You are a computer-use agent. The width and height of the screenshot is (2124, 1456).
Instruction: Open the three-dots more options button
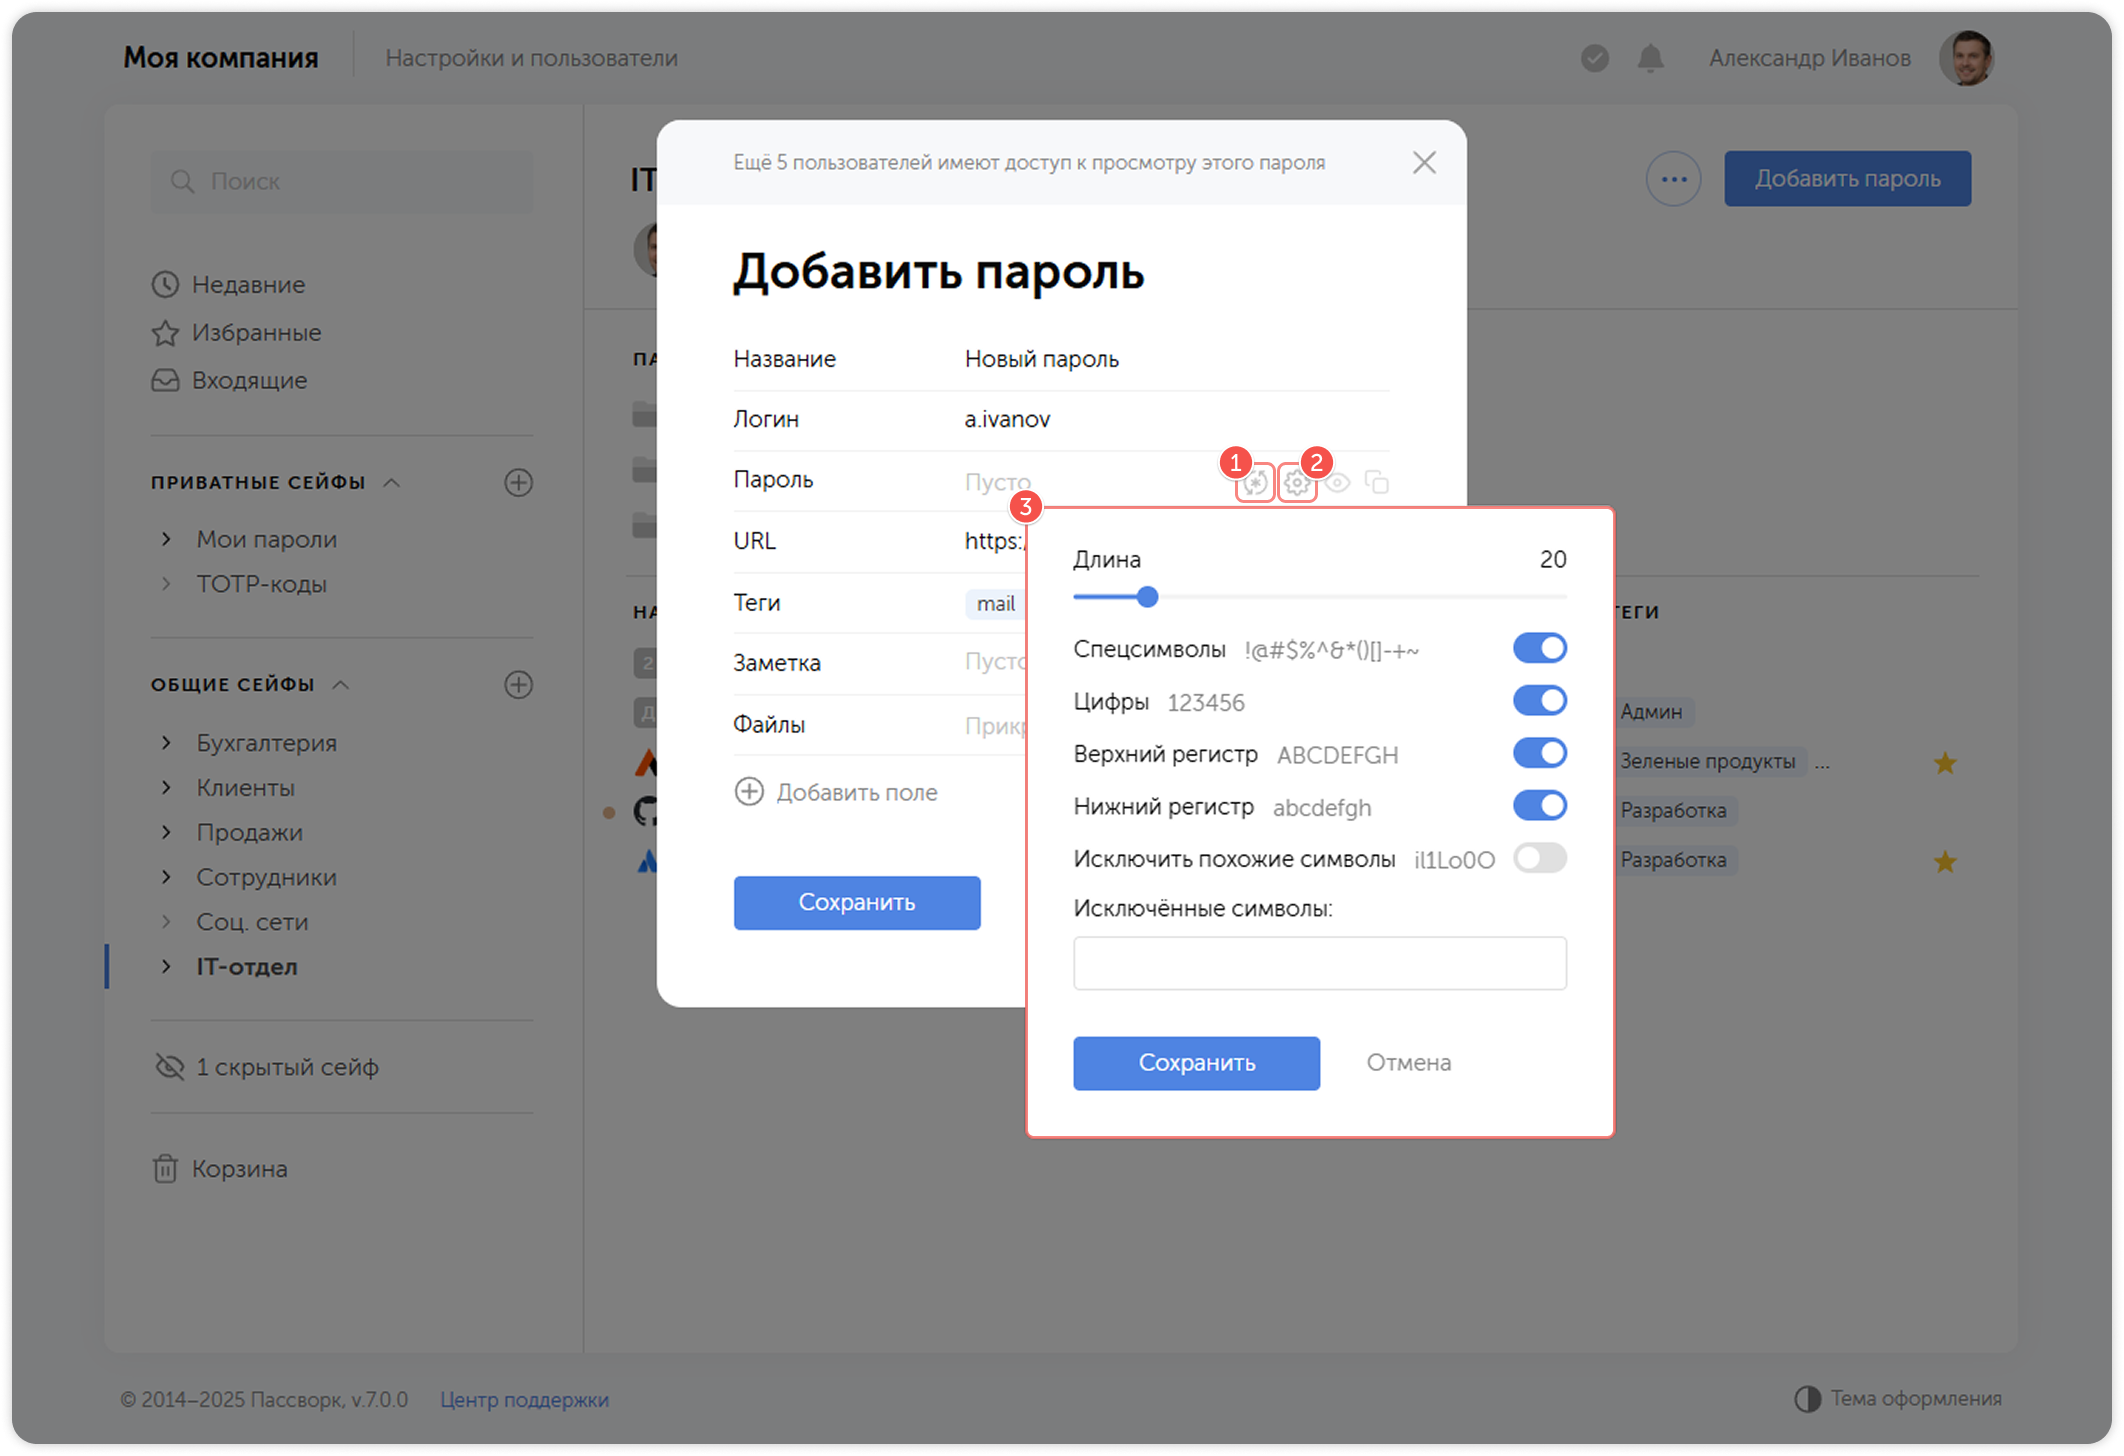click(1674, 179)
